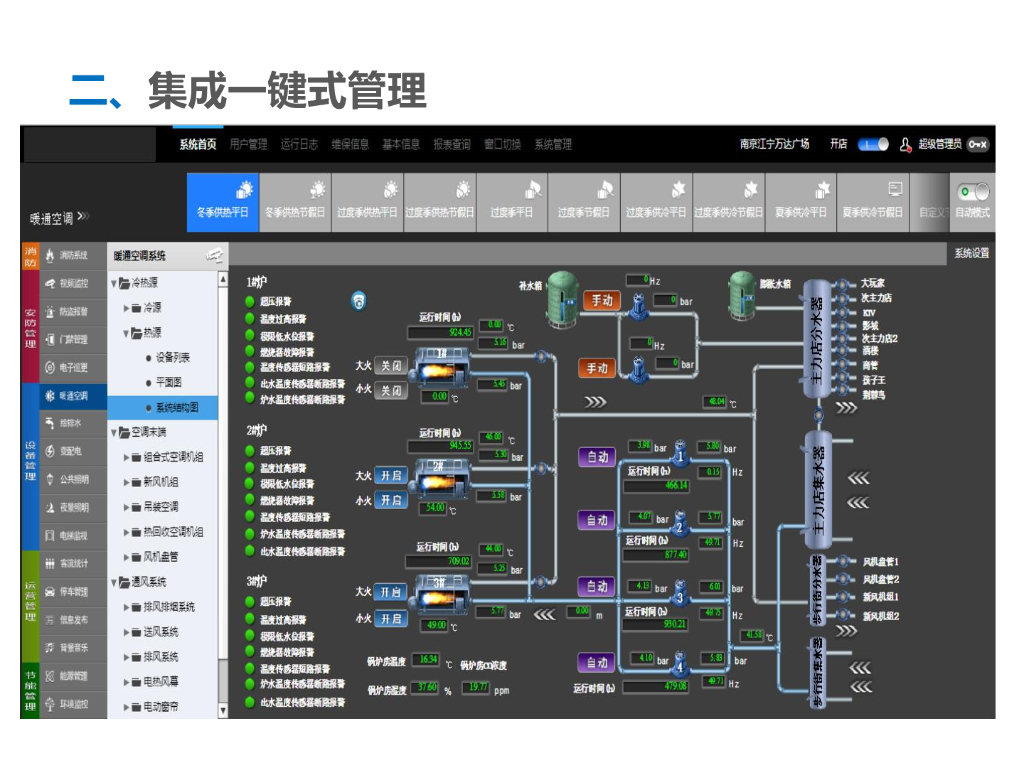Open the 用户管理 menu tab
1024x768 pixels.
click(x=248, y=144)
